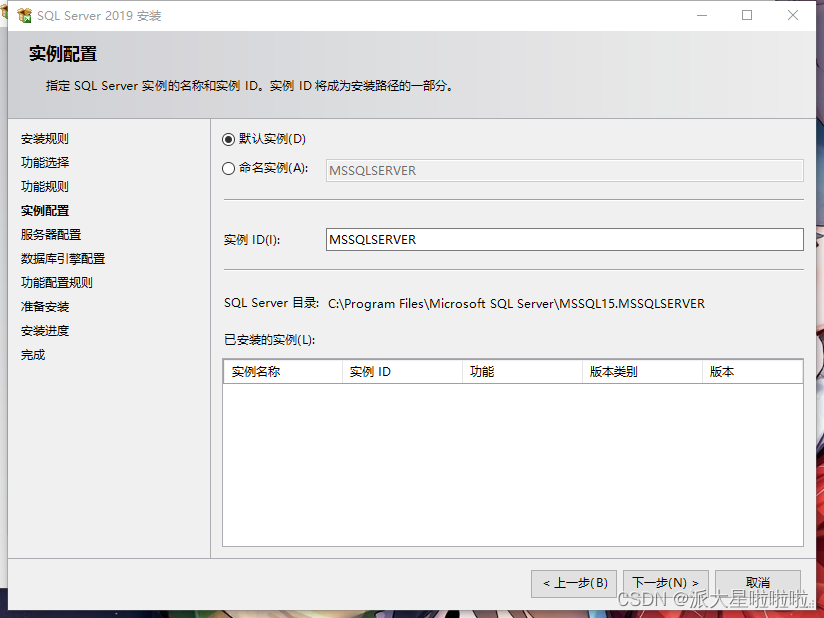Open 服务器配置 step in sidebar
Viewport: 824px width, 618px height.
tap(51, 234)
